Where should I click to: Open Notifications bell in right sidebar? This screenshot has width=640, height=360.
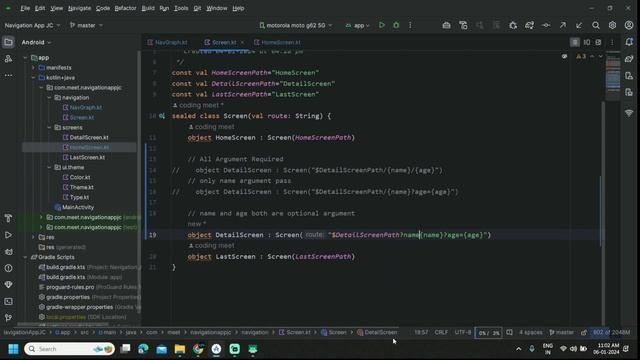pyautogui.click(x=629, y=42)
